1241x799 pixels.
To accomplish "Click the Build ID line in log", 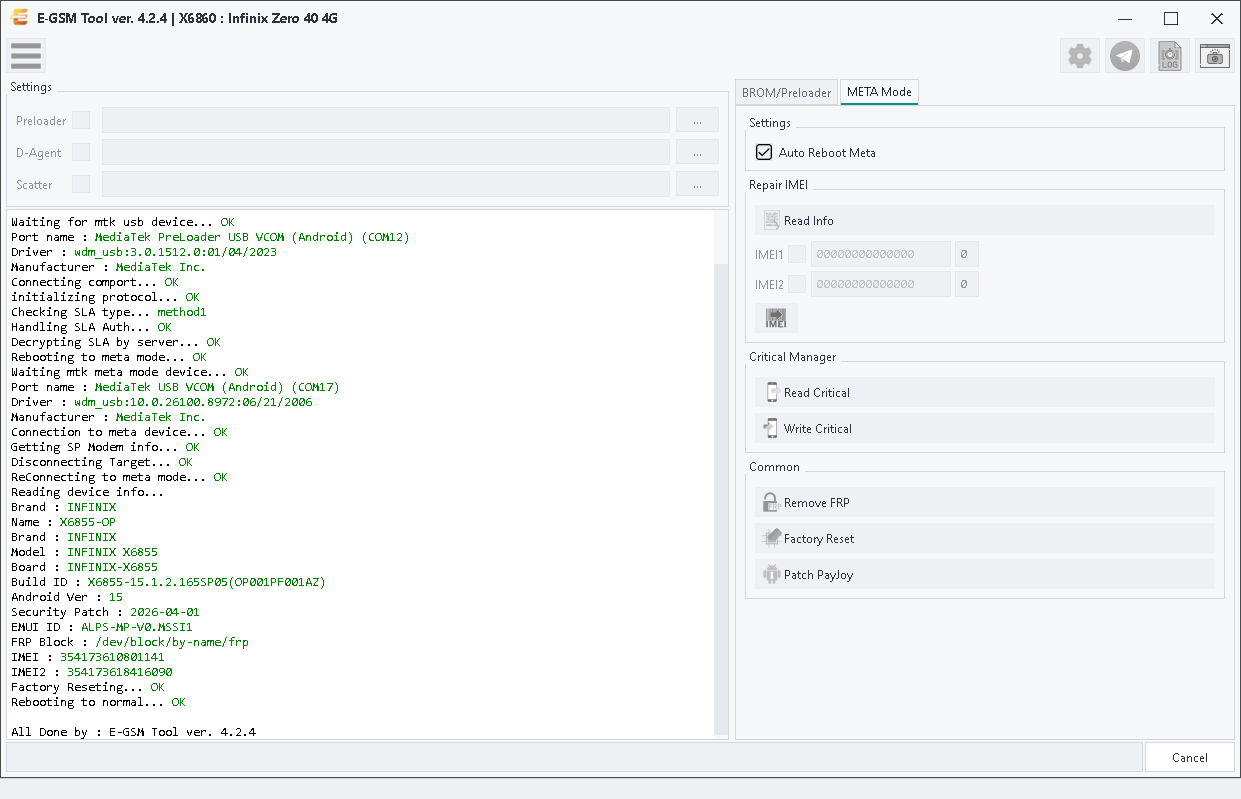I will click(x=168, y=582).
